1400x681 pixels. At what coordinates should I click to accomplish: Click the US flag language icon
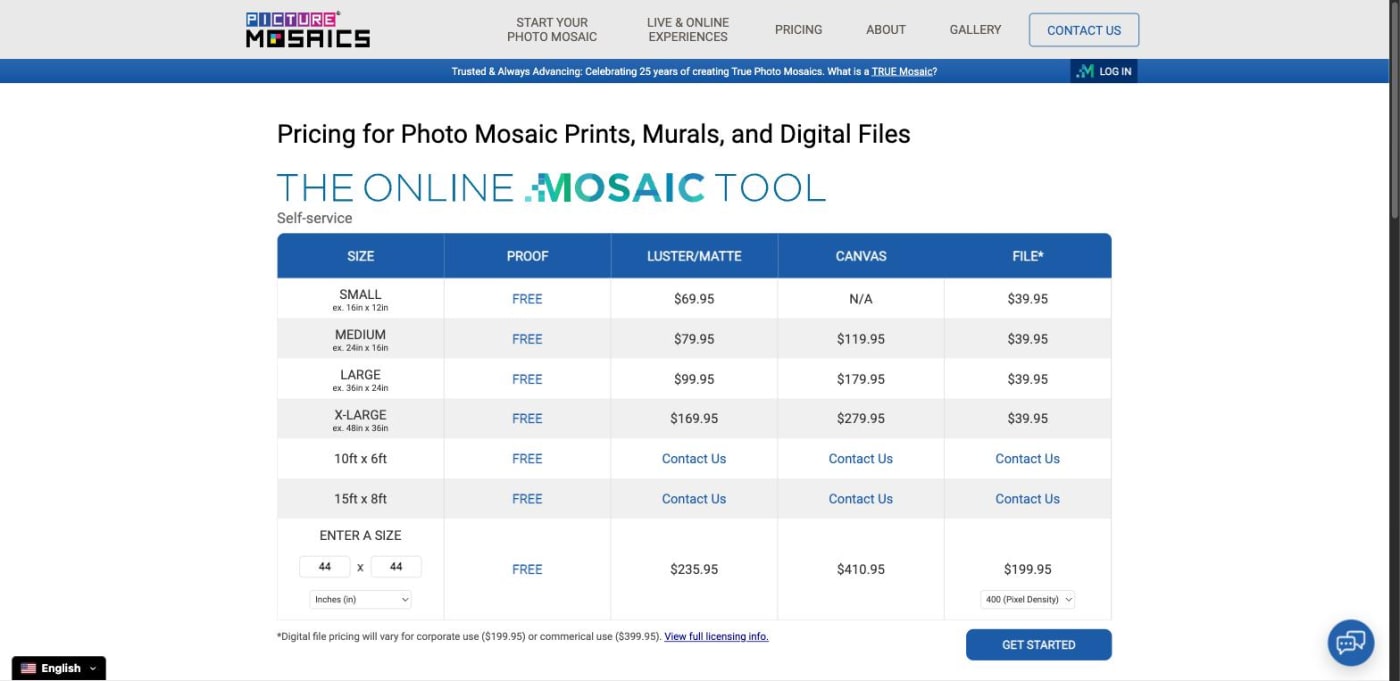[x=28, y=668]
